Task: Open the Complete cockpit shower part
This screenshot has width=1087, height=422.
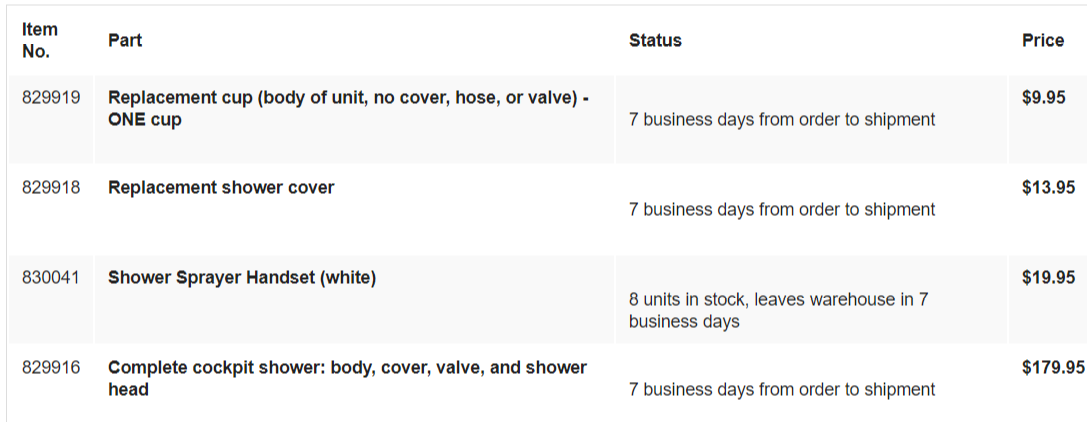Action: click(x=347, y=378)
